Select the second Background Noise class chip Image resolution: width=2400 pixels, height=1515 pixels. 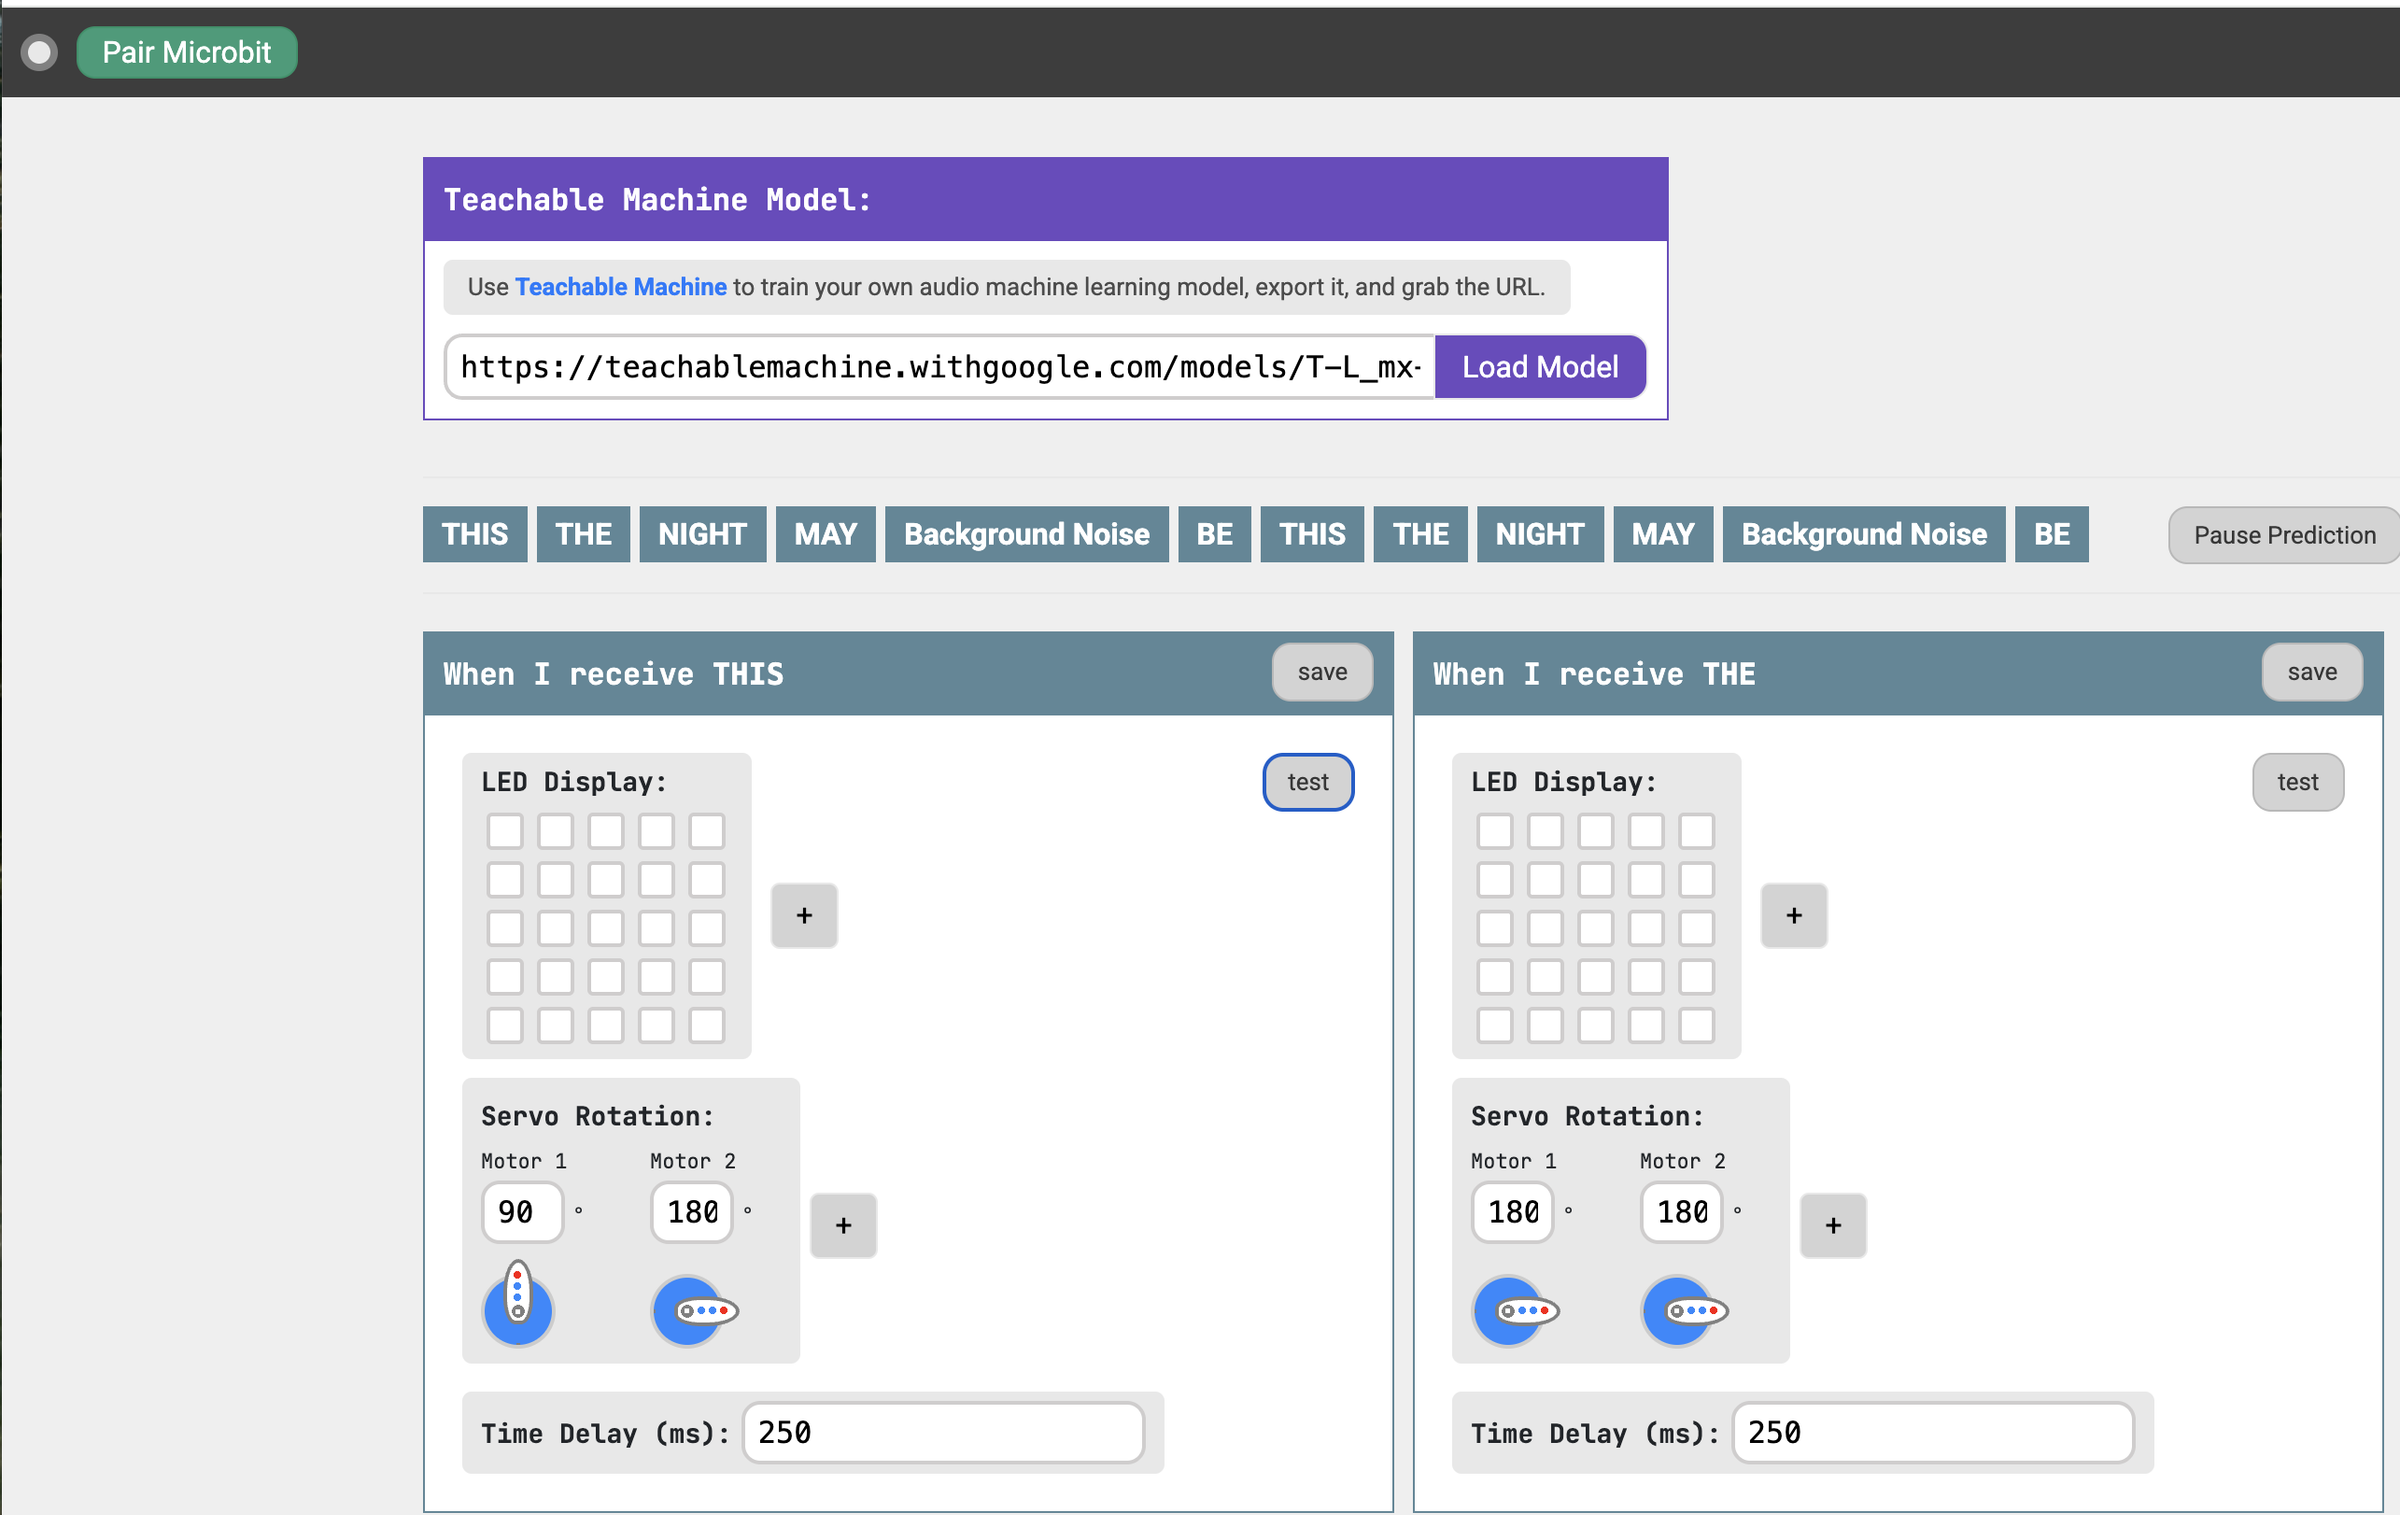click(x=1864, y=534)
